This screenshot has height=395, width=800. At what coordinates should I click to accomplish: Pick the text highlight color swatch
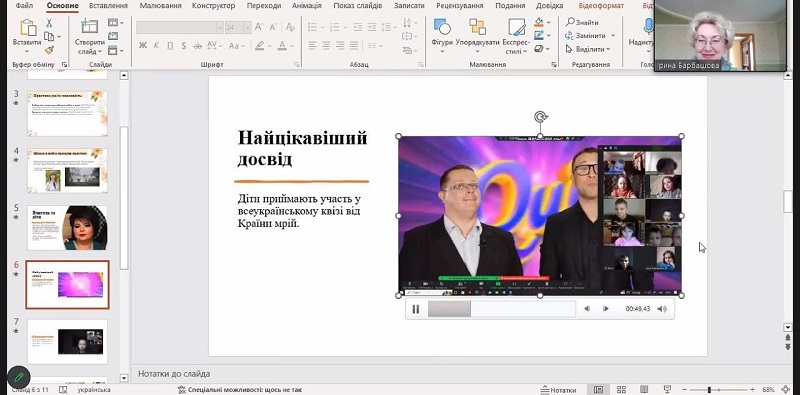(260, 46)
